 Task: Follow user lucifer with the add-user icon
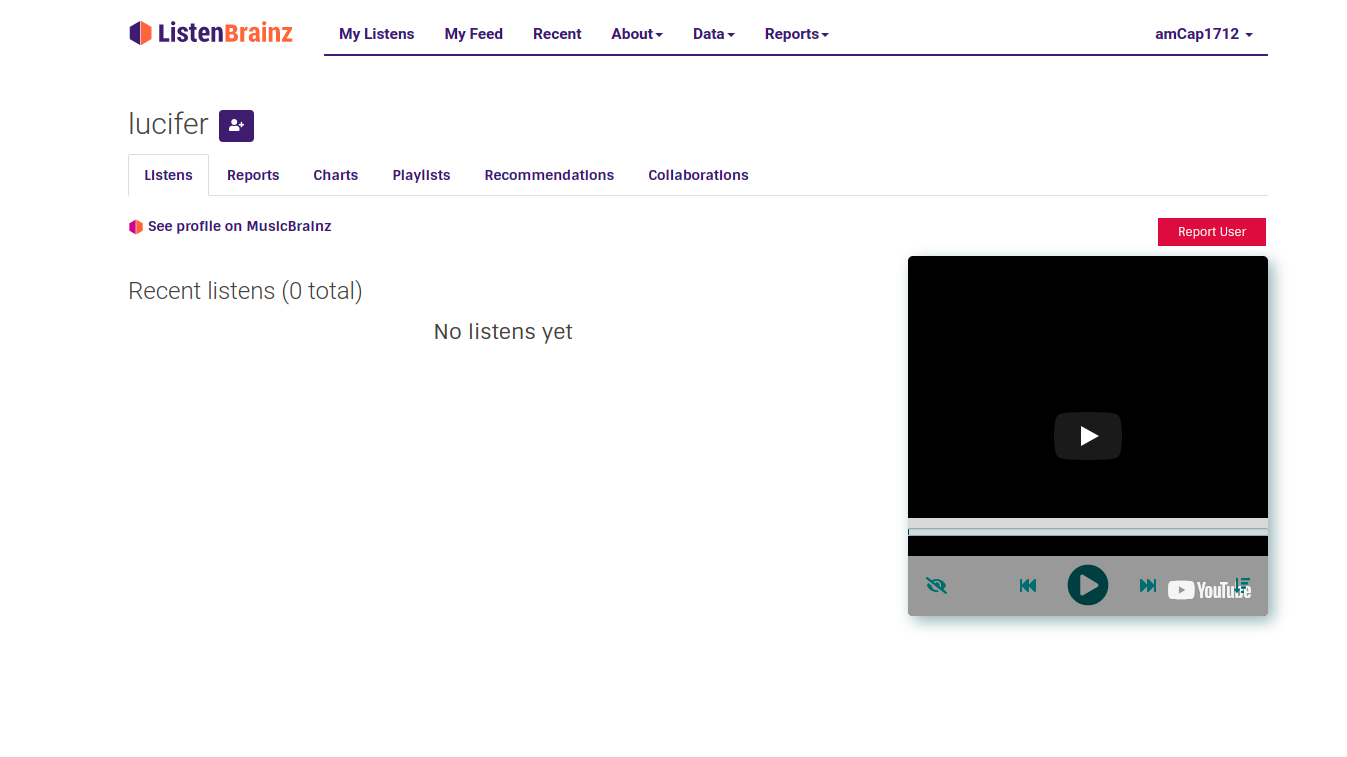[x=236, y=126]
